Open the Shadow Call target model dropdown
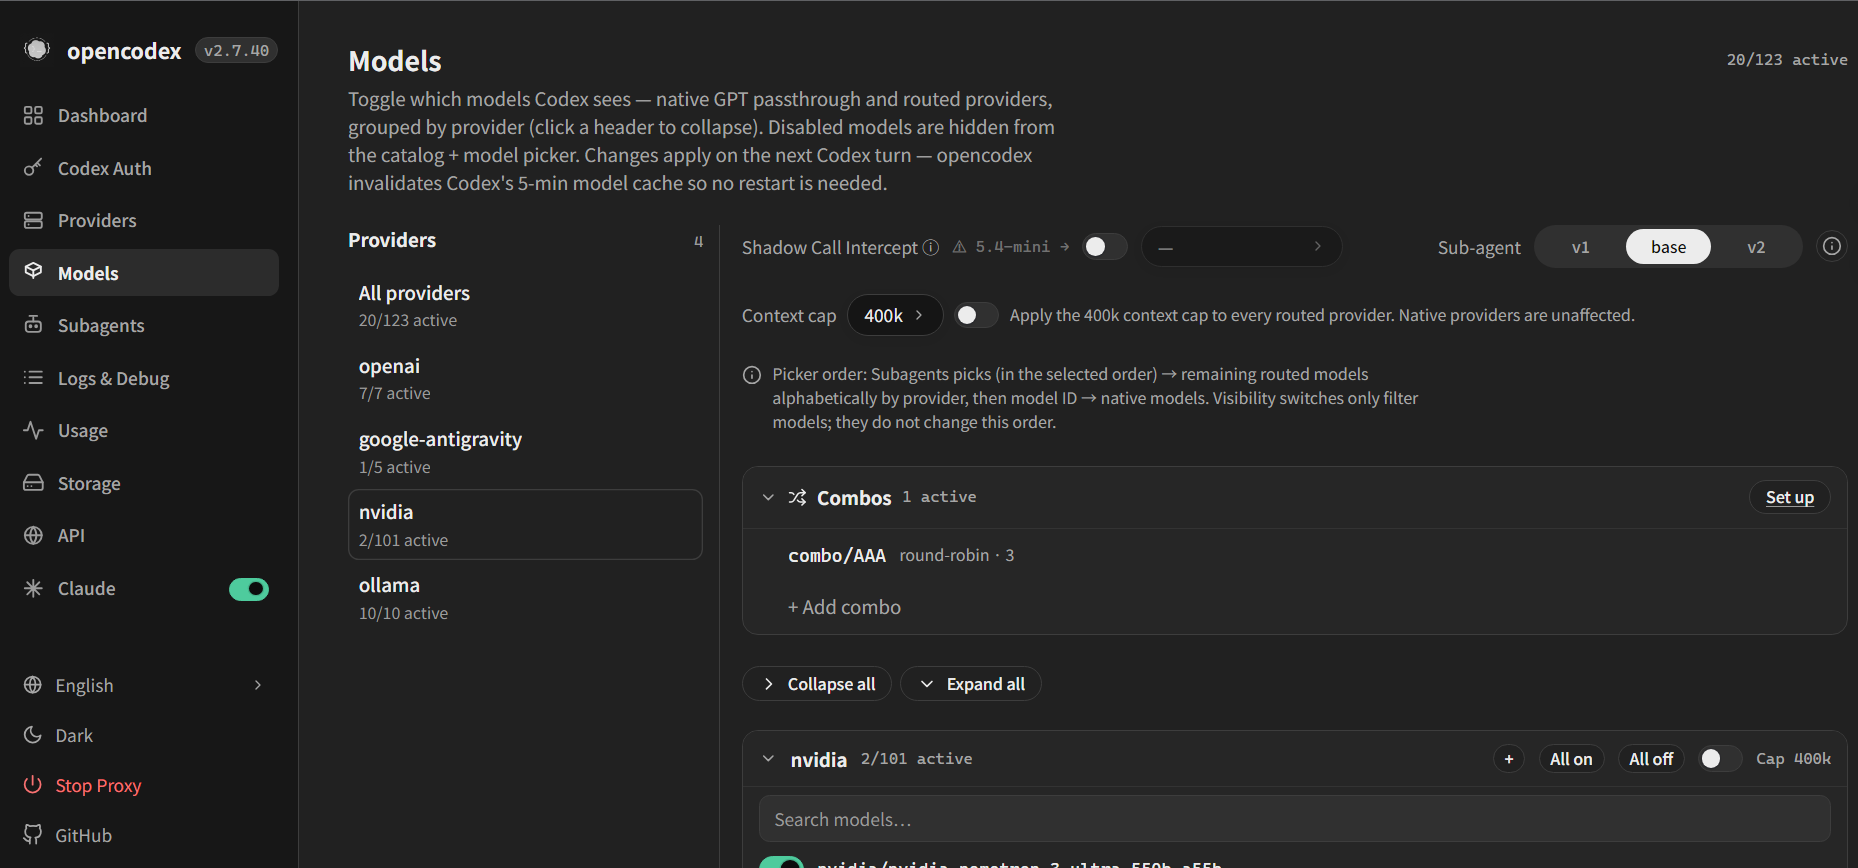The height and width of the screenshot is (868, 1858). (1241, 247)
